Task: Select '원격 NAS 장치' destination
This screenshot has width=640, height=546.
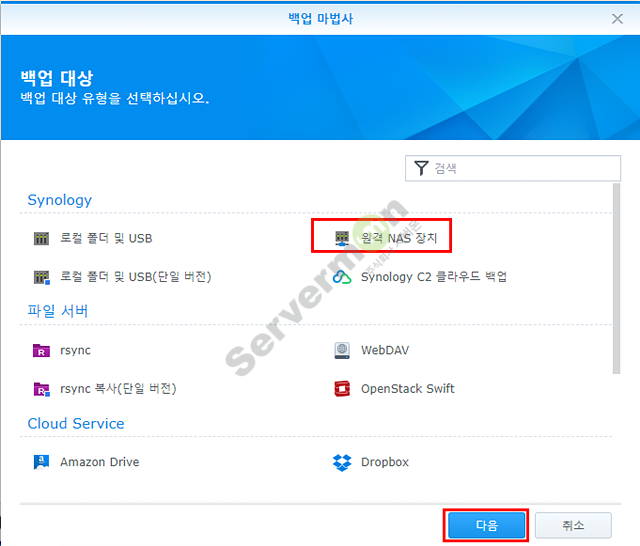Action: (399, 238)
